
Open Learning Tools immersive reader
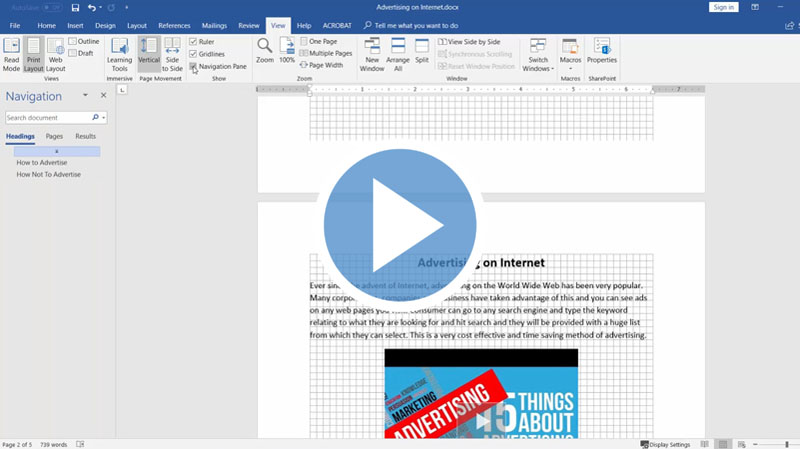click(119, 55)
